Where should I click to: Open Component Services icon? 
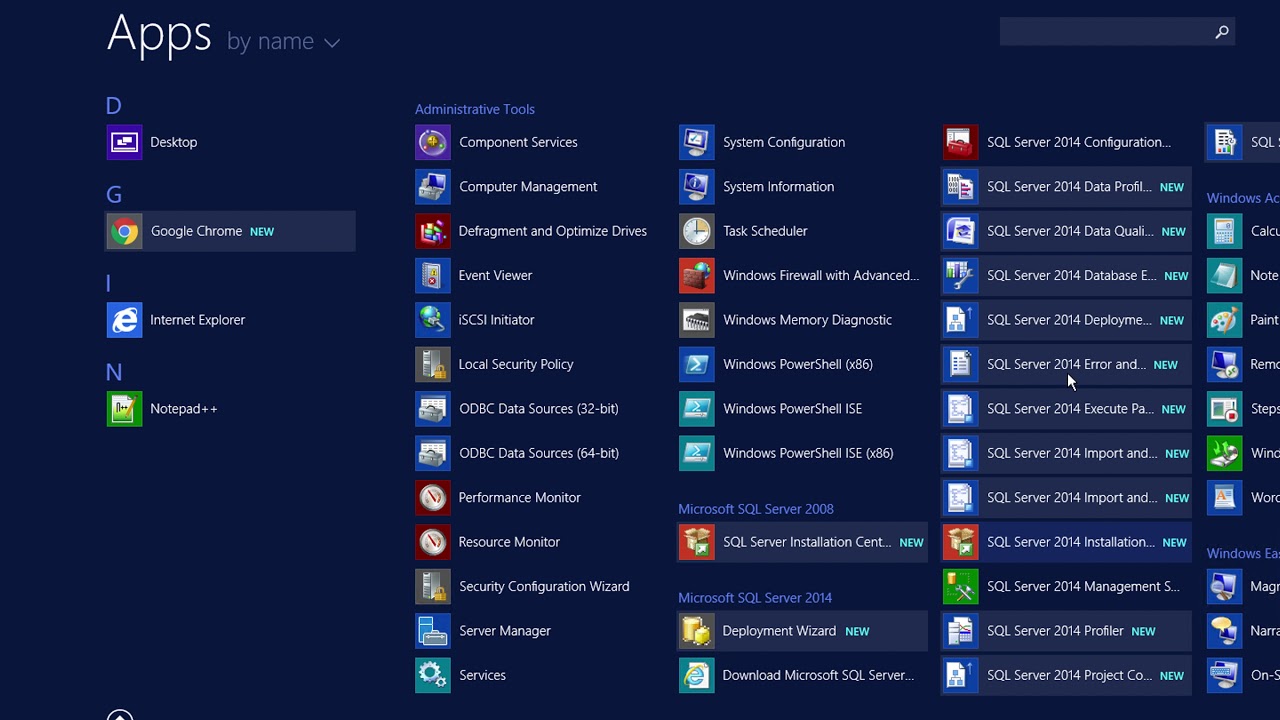point(433,142)
